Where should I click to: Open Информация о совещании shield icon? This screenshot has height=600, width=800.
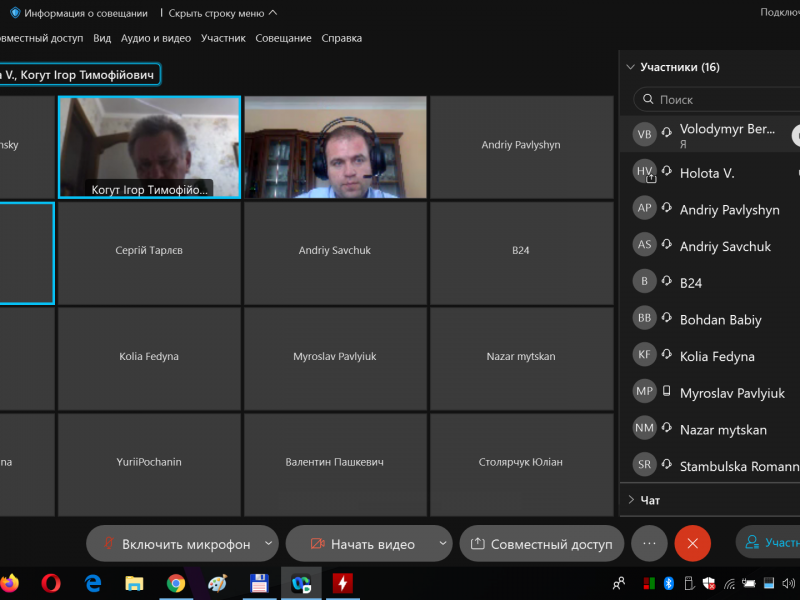[14, 13]
